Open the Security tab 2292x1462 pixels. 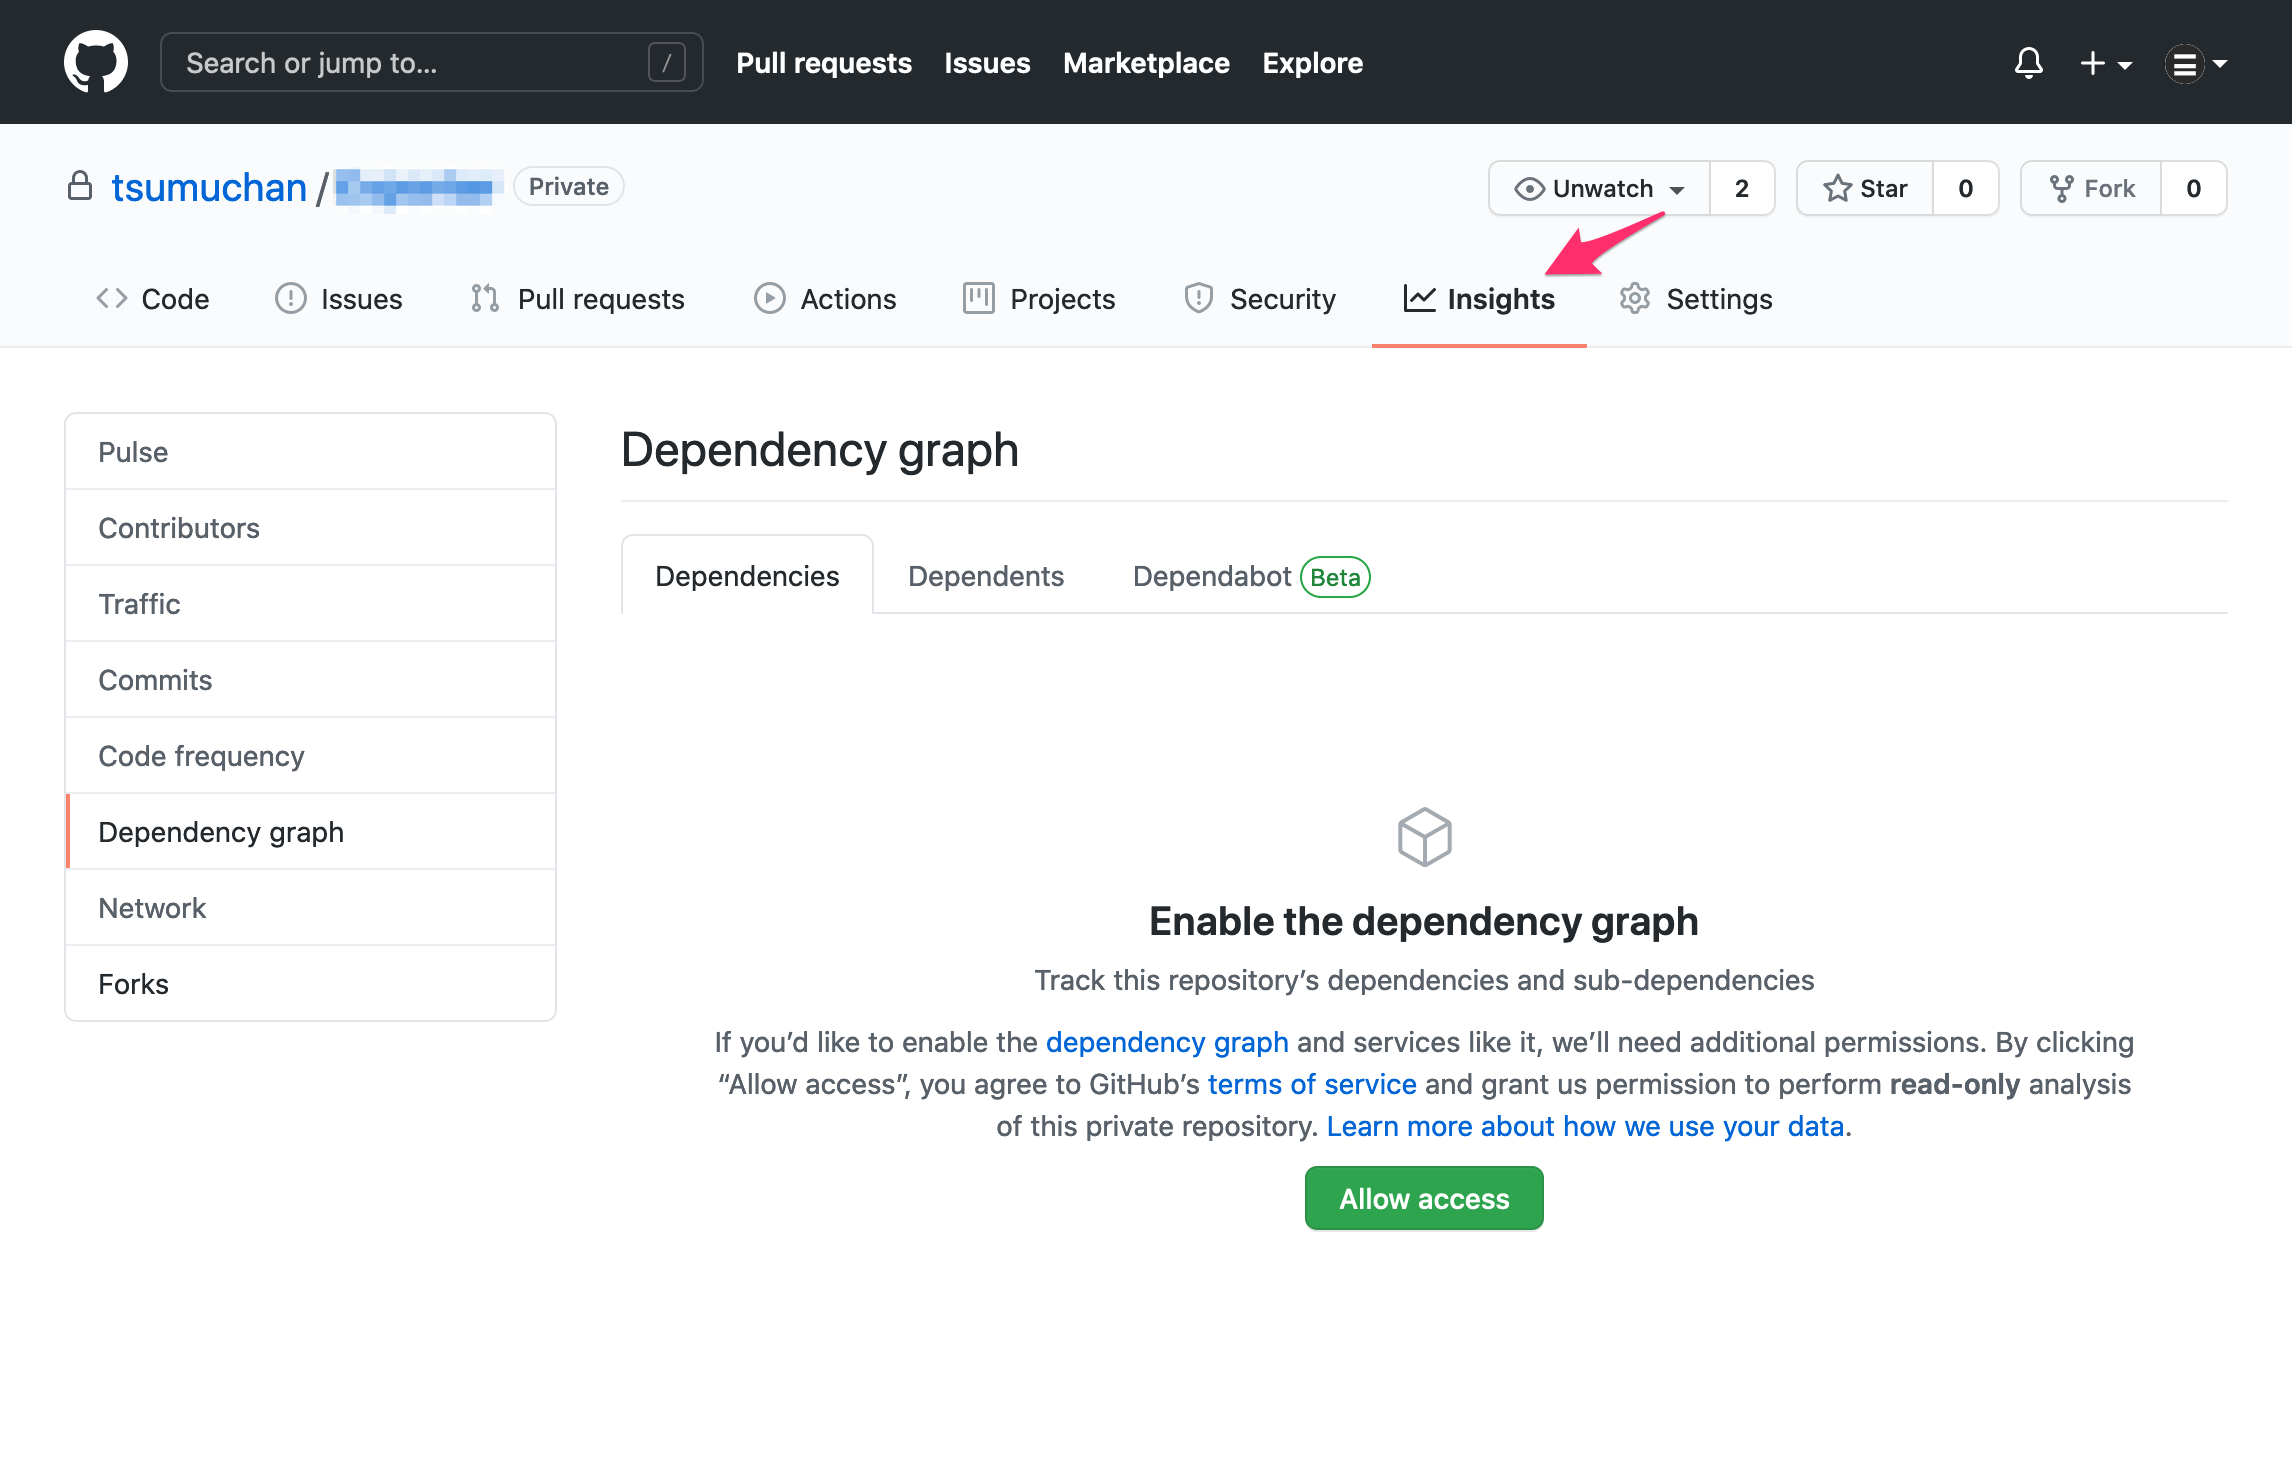tap(1260, 298)
